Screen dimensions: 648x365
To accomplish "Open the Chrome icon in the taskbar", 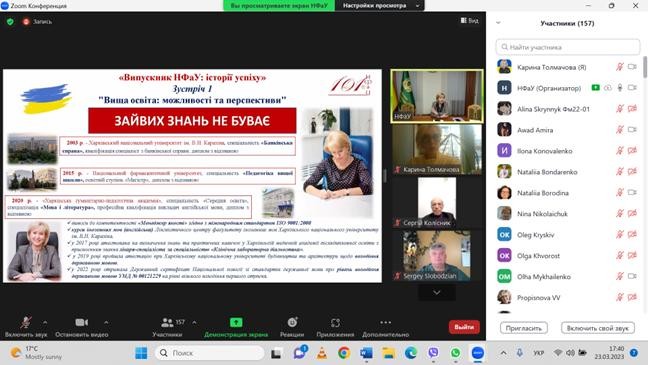I will pyautogui.click(x=343, y=353).
